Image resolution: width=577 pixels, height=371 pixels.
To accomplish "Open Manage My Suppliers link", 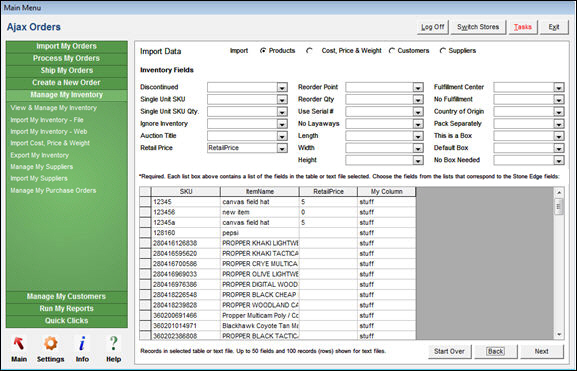I will [42, 167].
